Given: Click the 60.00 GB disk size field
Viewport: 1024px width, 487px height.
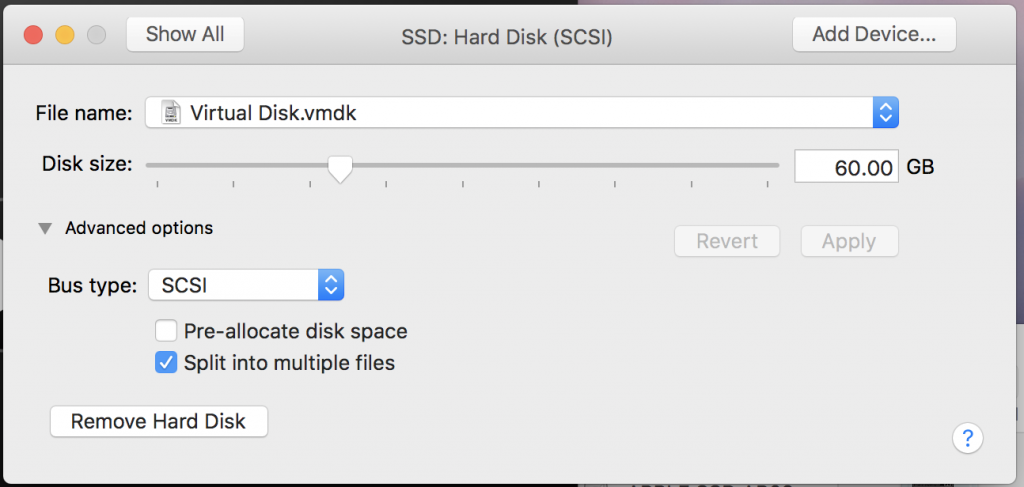Looking at the screenshot, I should pos(846,168).
